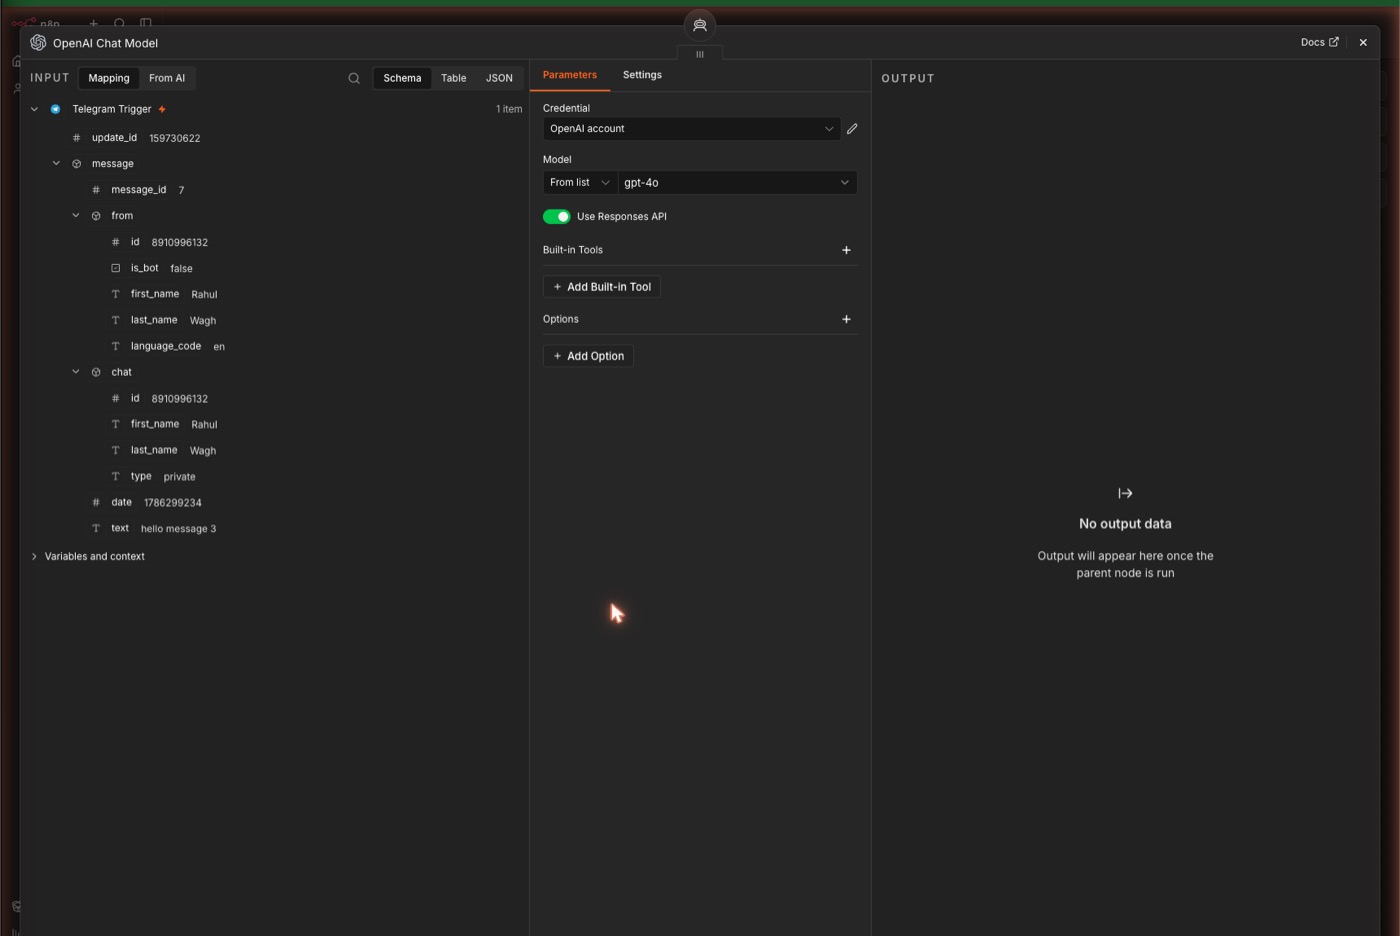
Task: Click the chat assistant icon at top center
Action: [700, 25]
